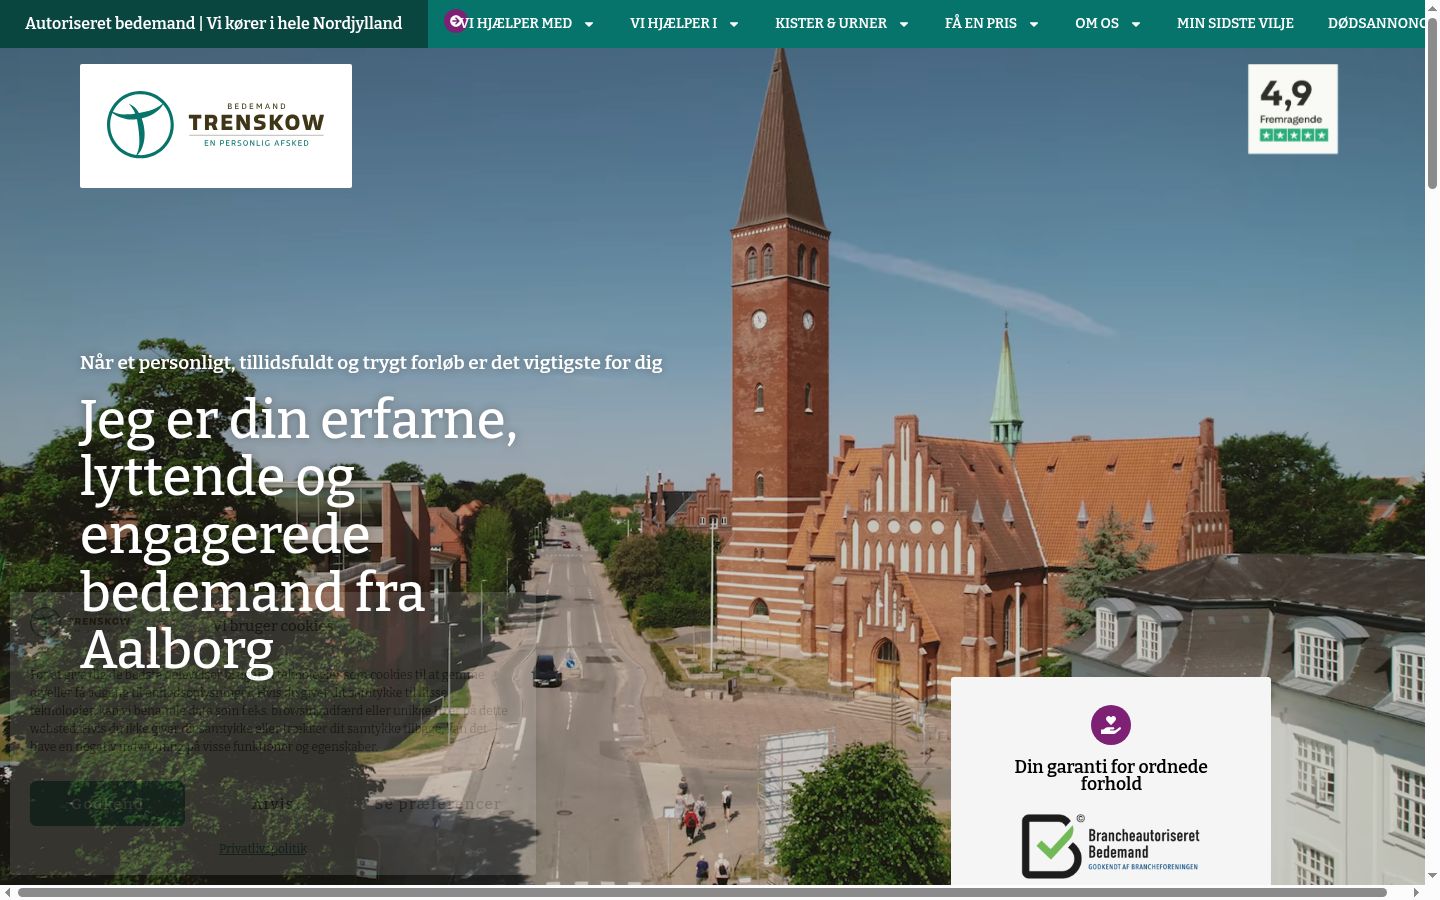Open the FÅ EN PRIS menu
Image resolution: width=1440 pixels, height=900 pixels.
click(x=981, y=23)
